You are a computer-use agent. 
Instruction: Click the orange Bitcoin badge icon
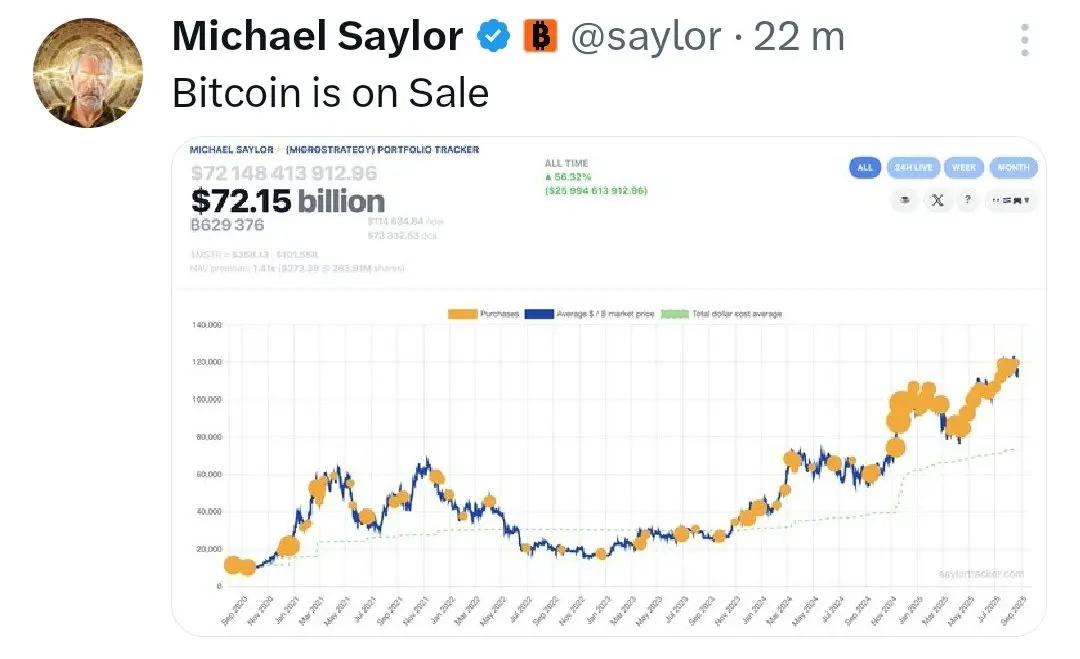coord(540,36)
